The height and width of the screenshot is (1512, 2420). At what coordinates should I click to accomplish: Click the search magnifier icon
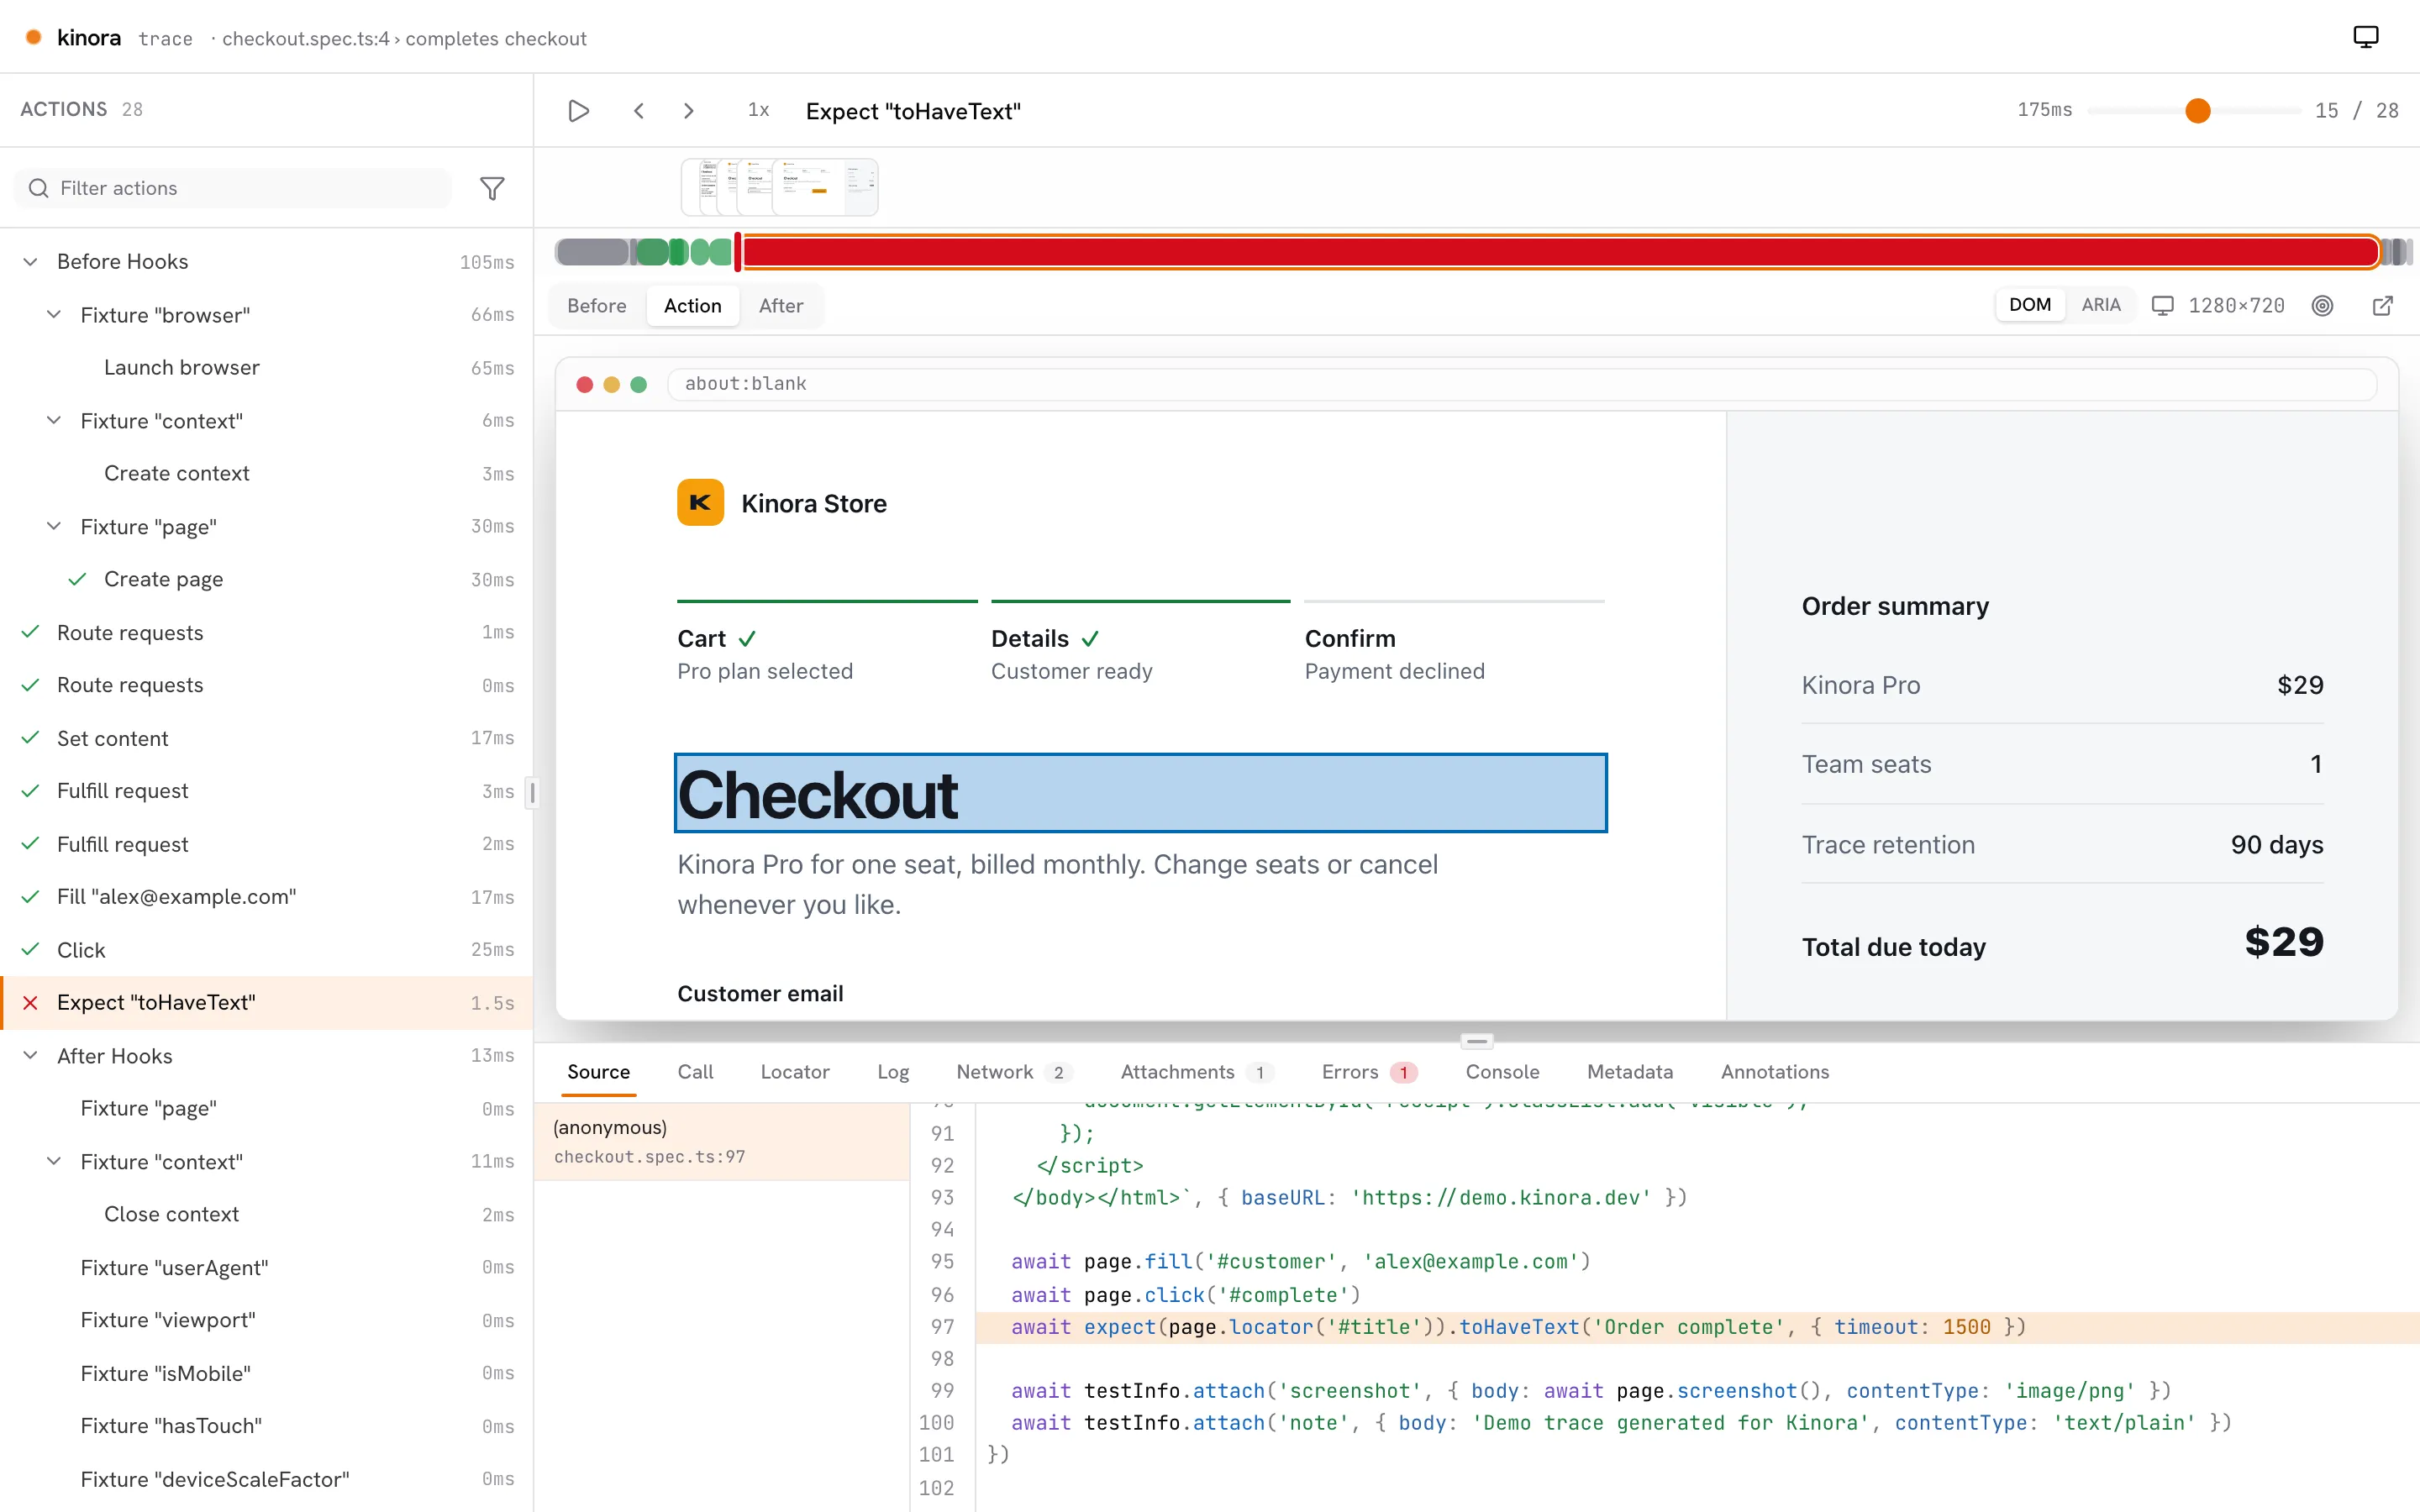[x=38, y=188]
